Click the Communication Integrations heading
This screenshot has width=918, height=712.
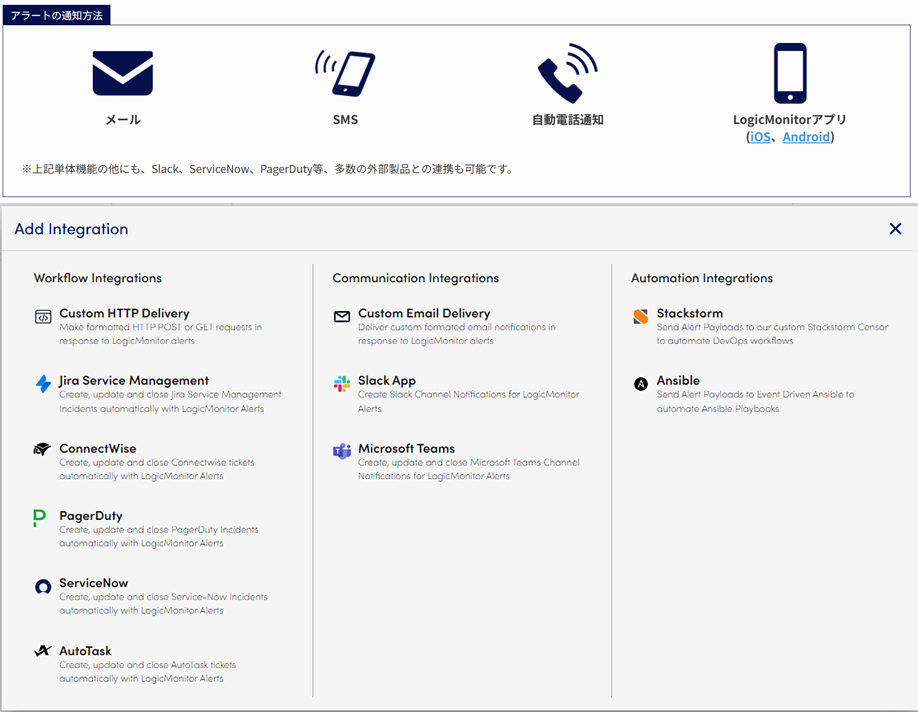pos(416,278)
